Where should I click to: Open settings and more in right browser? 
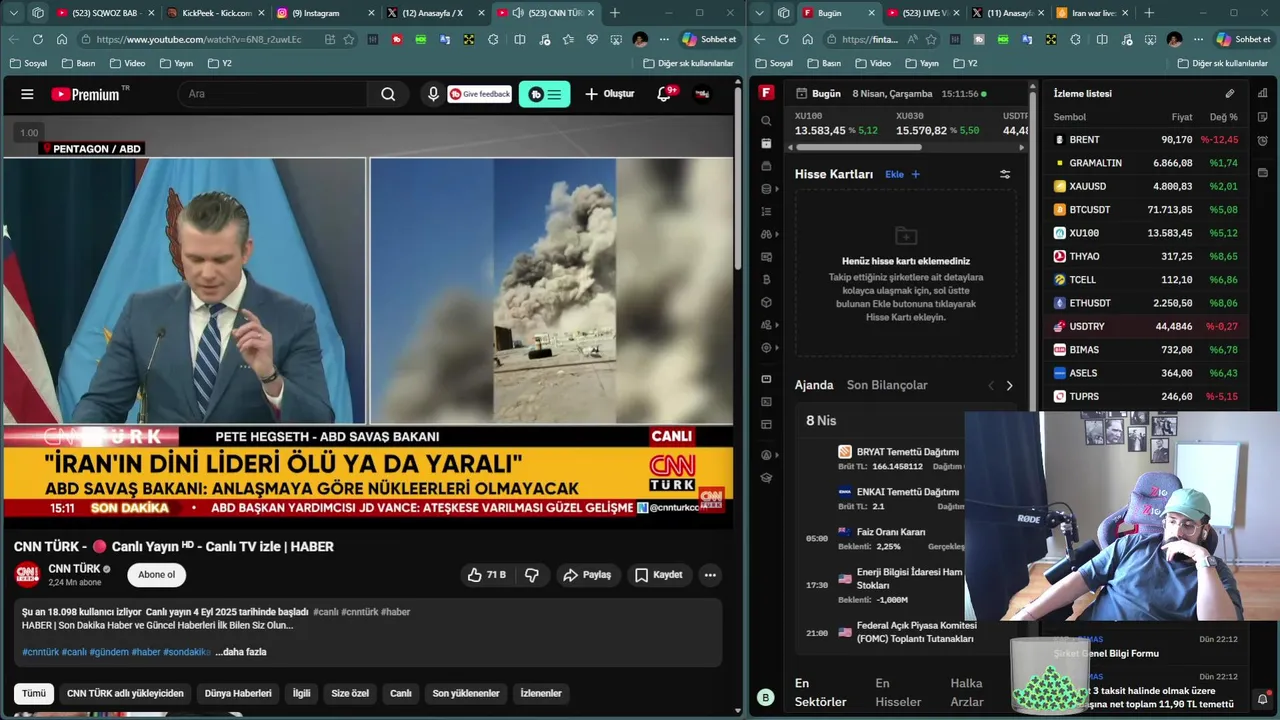[x=1198, y=39]
